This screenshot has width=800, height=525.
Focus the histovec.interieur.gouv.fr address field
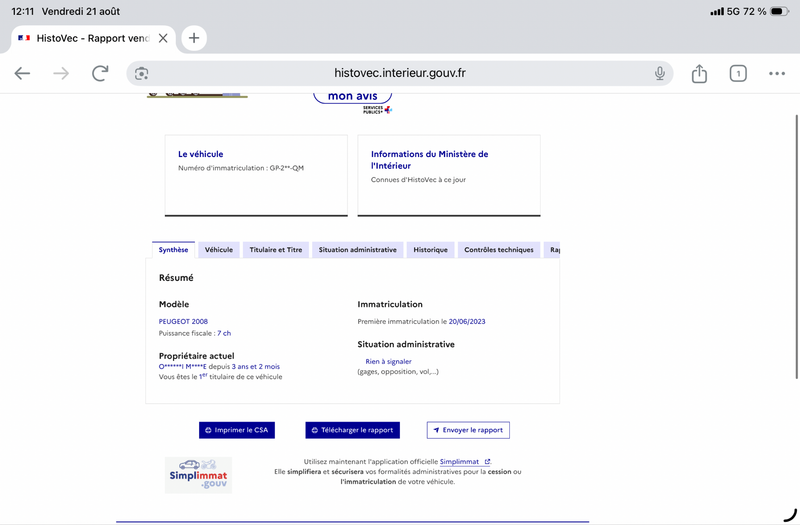click(x=399, y=73)
